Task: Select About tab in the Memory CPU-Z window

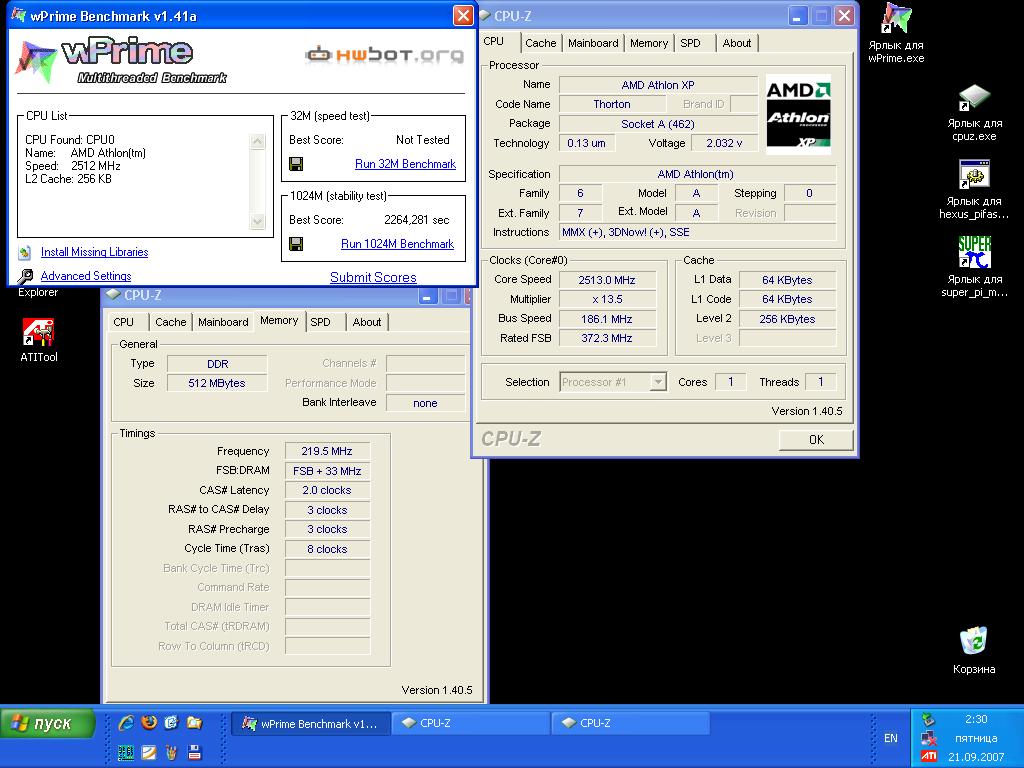Action: pyautogui.click(x=367, y=322)
